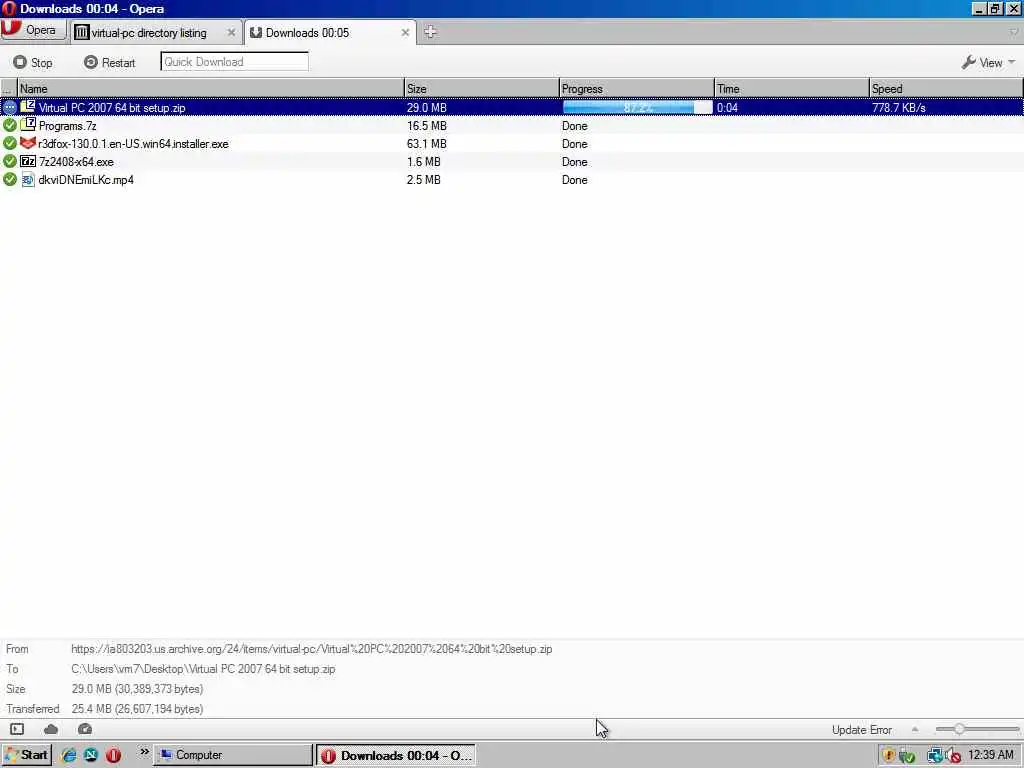This screenshot has width=1024, height=768.
Task: Restart the selected download
Action: [x=110, y=62]
